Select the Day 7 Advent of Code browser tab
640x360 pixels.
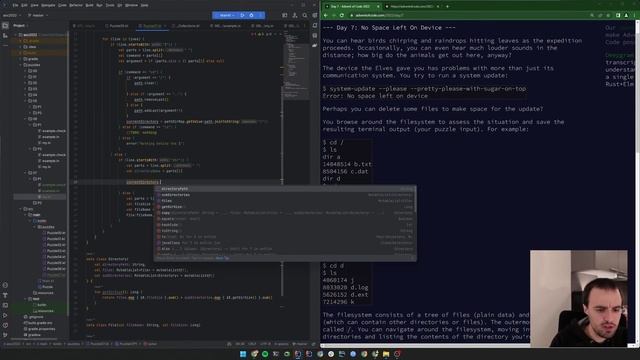[352, 6]
